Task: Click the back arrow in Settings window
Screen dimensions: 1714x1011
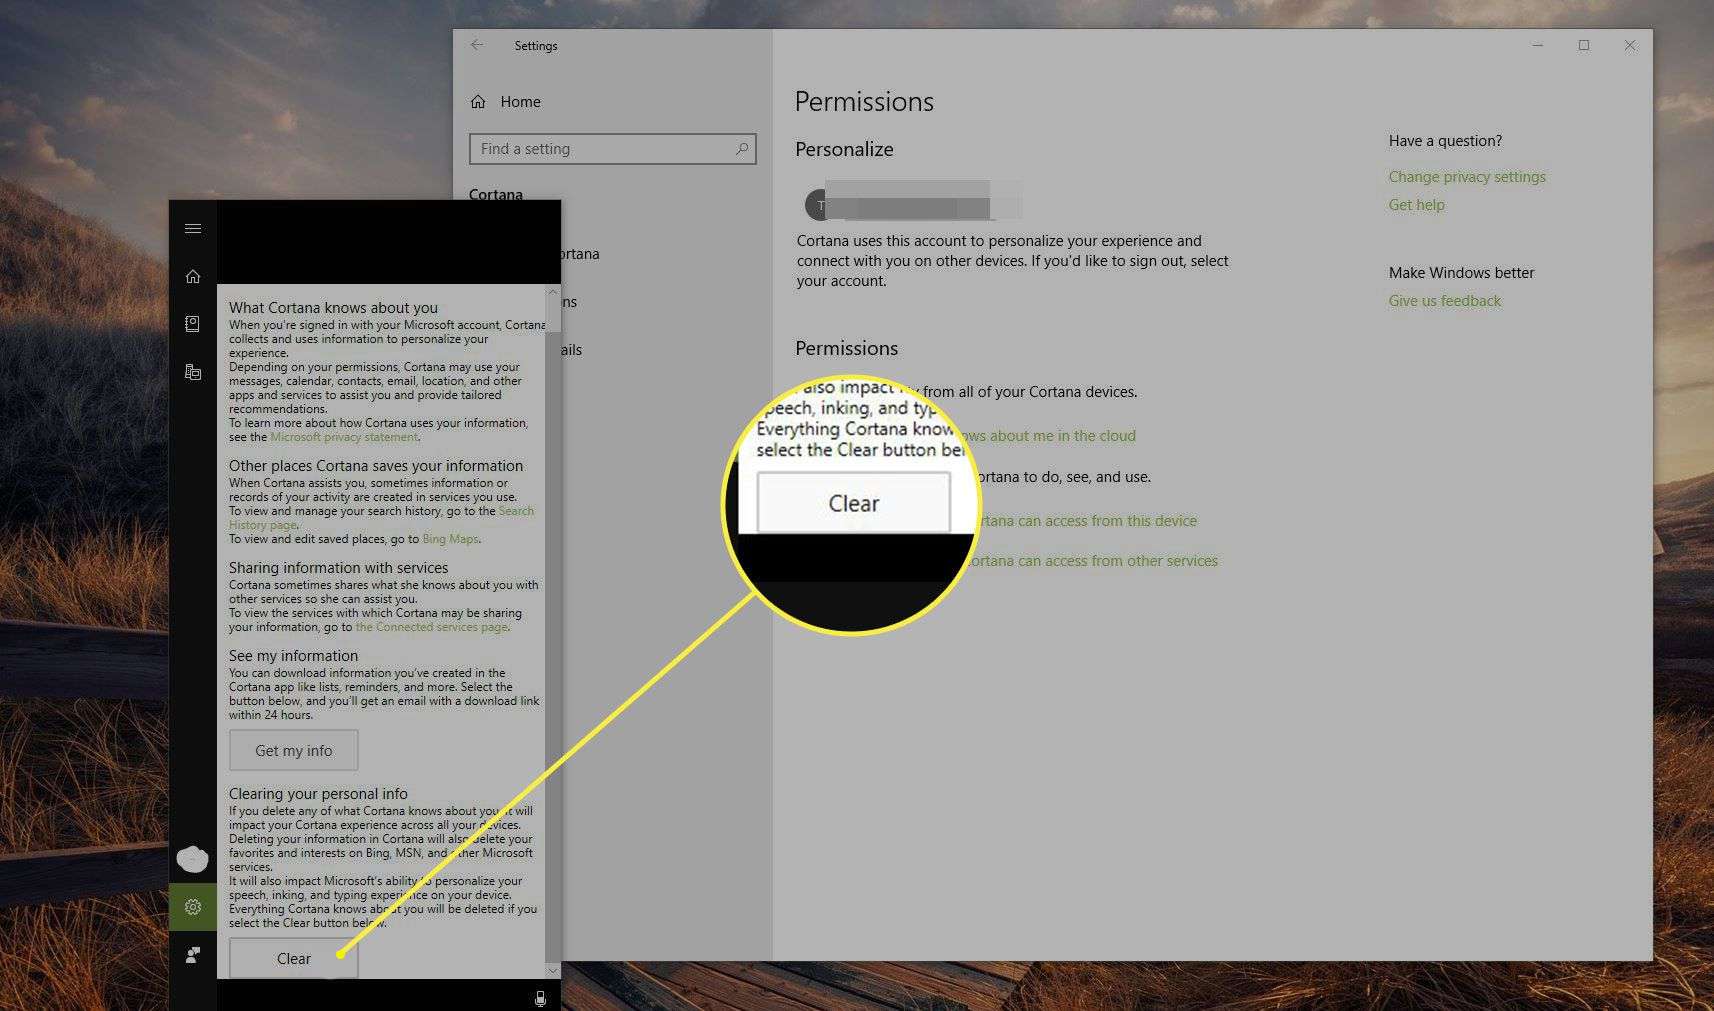Action: tap(477, 45)
